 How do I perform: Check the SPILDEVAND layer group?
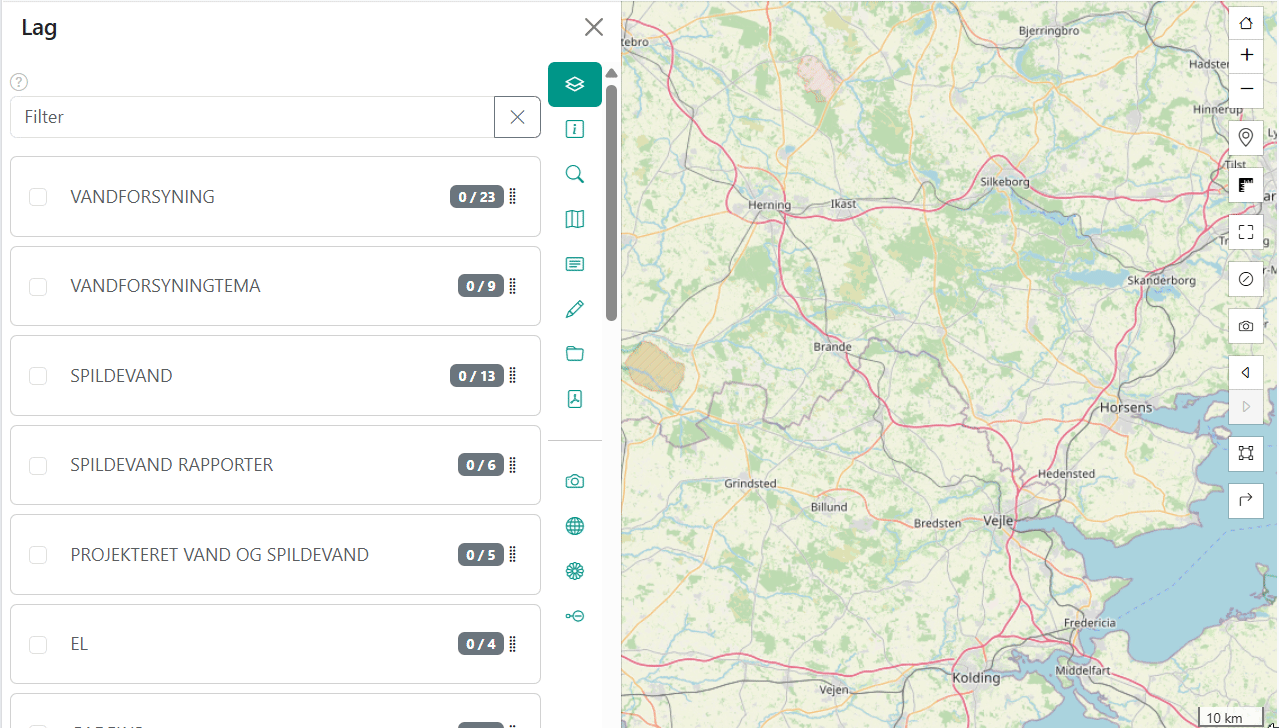pyautogui.click(x=38, y=376)
